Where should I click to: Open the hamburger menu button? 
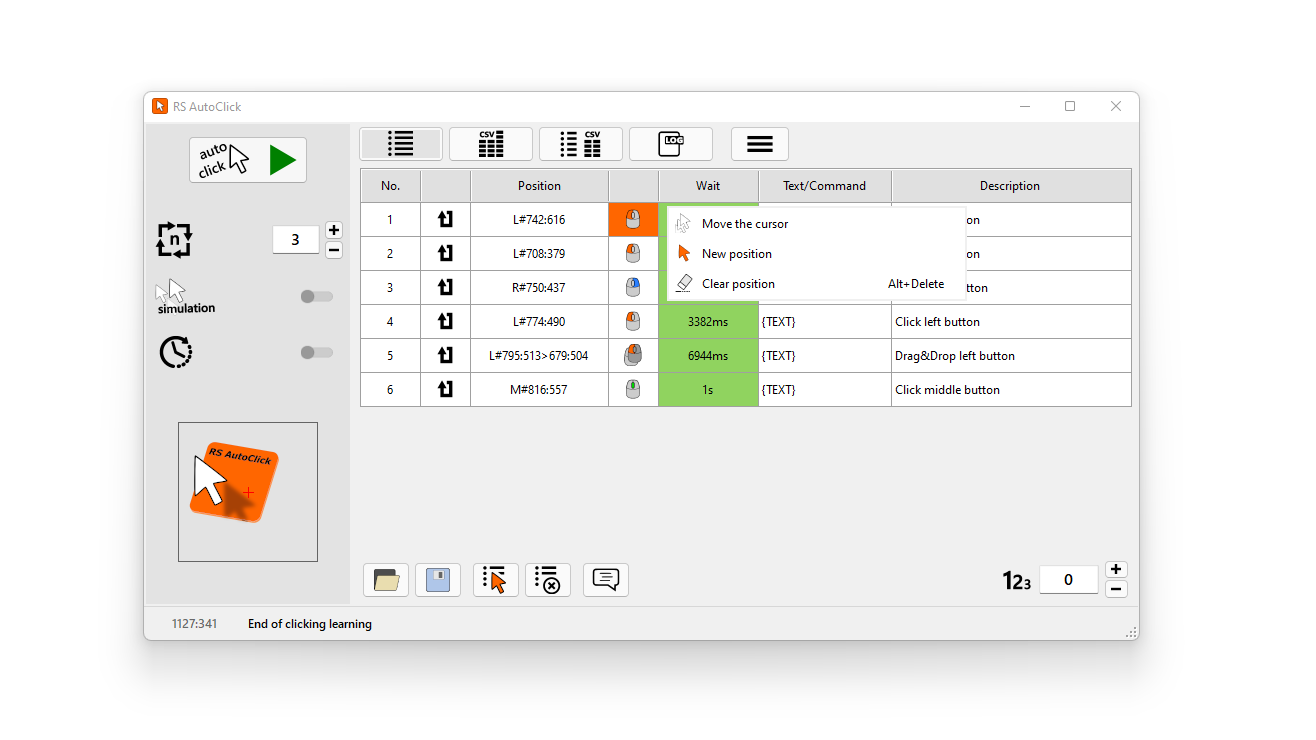coord(760,144)
